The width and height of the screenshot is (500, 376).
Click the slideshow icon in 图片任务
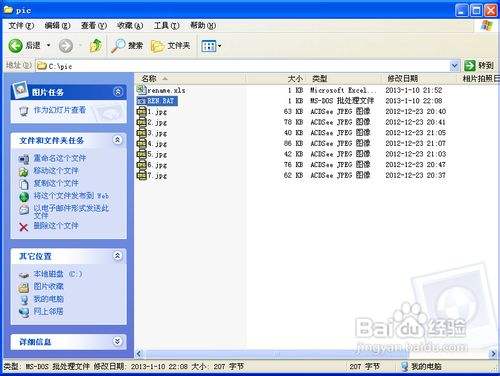(x=24, y=111)
